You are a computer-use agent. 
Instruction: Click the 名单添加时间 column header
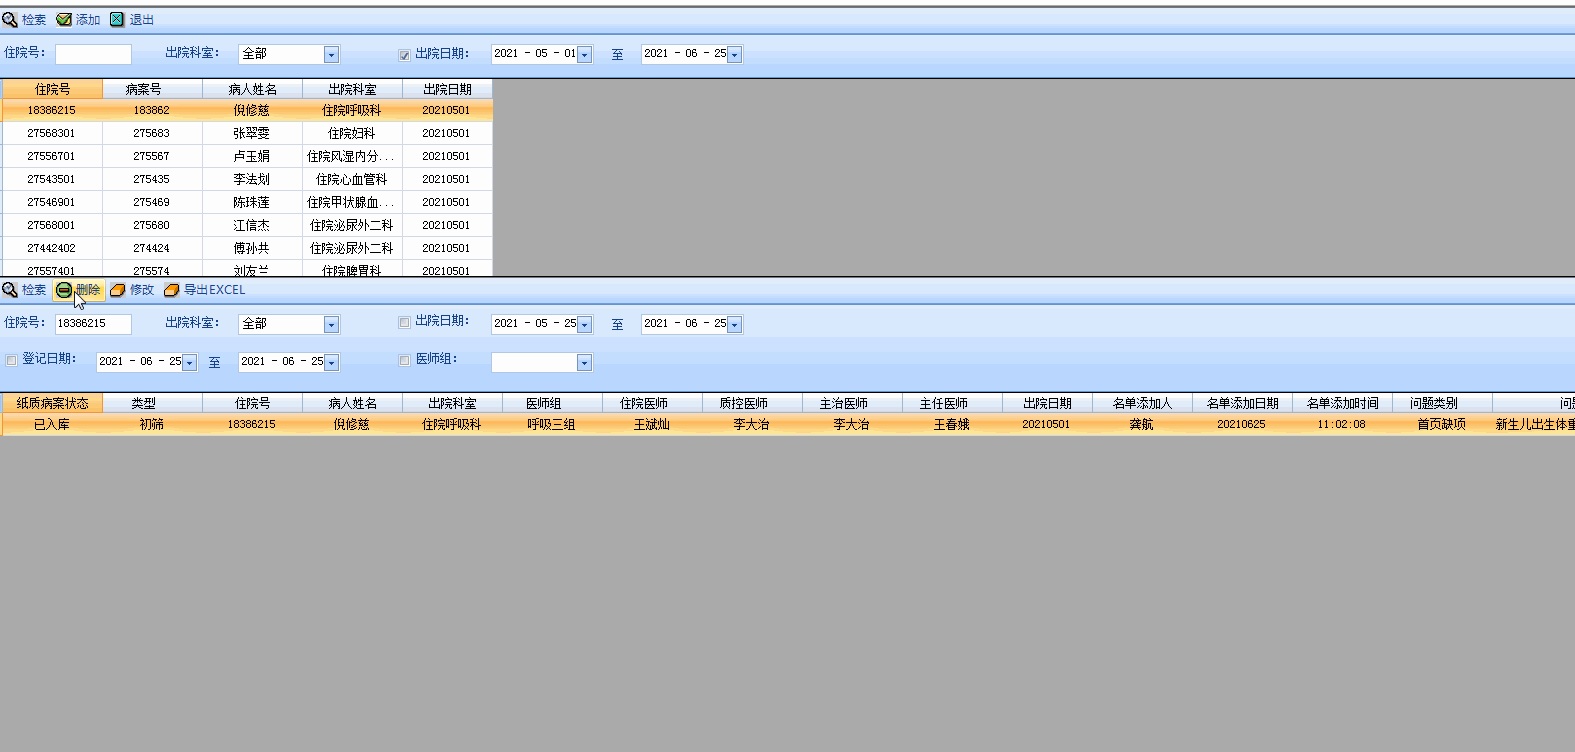click(x=1342, y=403)
